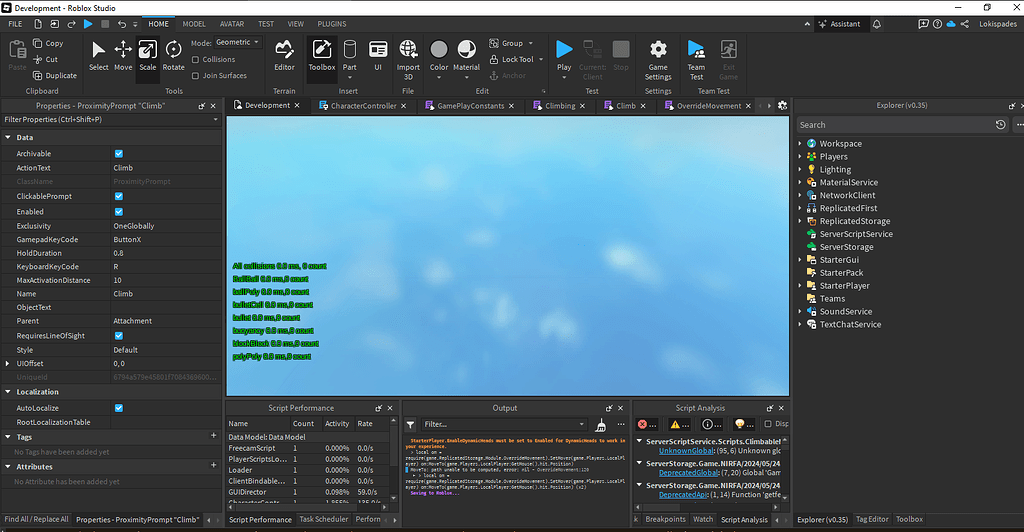Clear output with broom icon
The height and width of the screenshot is (532, 1024).
click(601, 424)
